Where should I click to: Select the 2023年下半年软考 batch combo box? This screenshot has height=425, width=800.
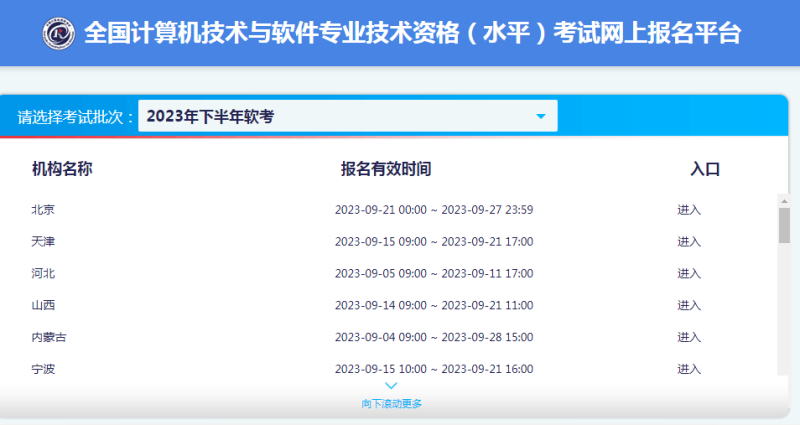coord(347,116)
